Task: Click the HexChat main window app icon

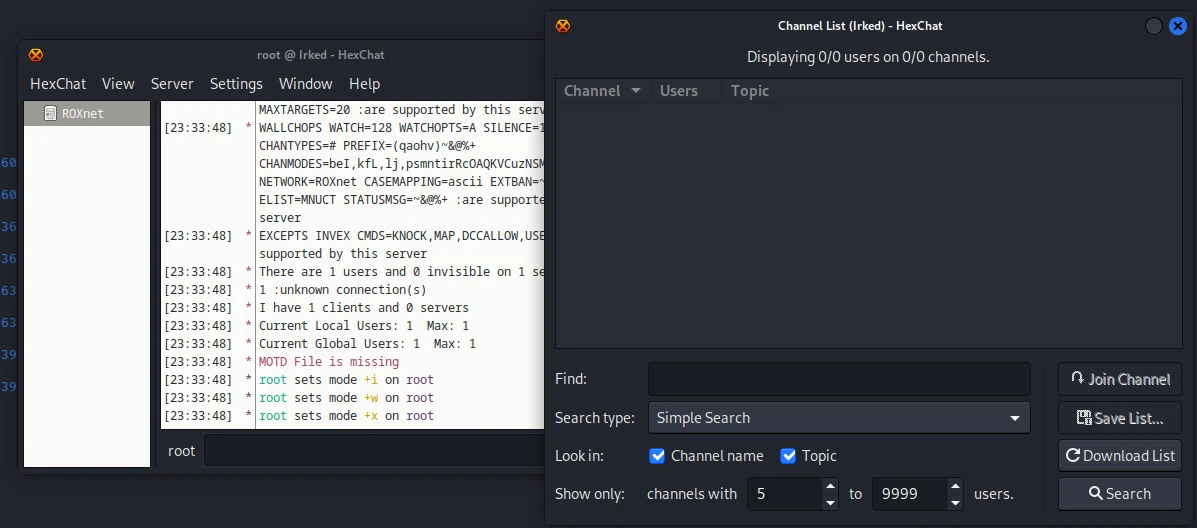Action: click(x=36, y=55)
